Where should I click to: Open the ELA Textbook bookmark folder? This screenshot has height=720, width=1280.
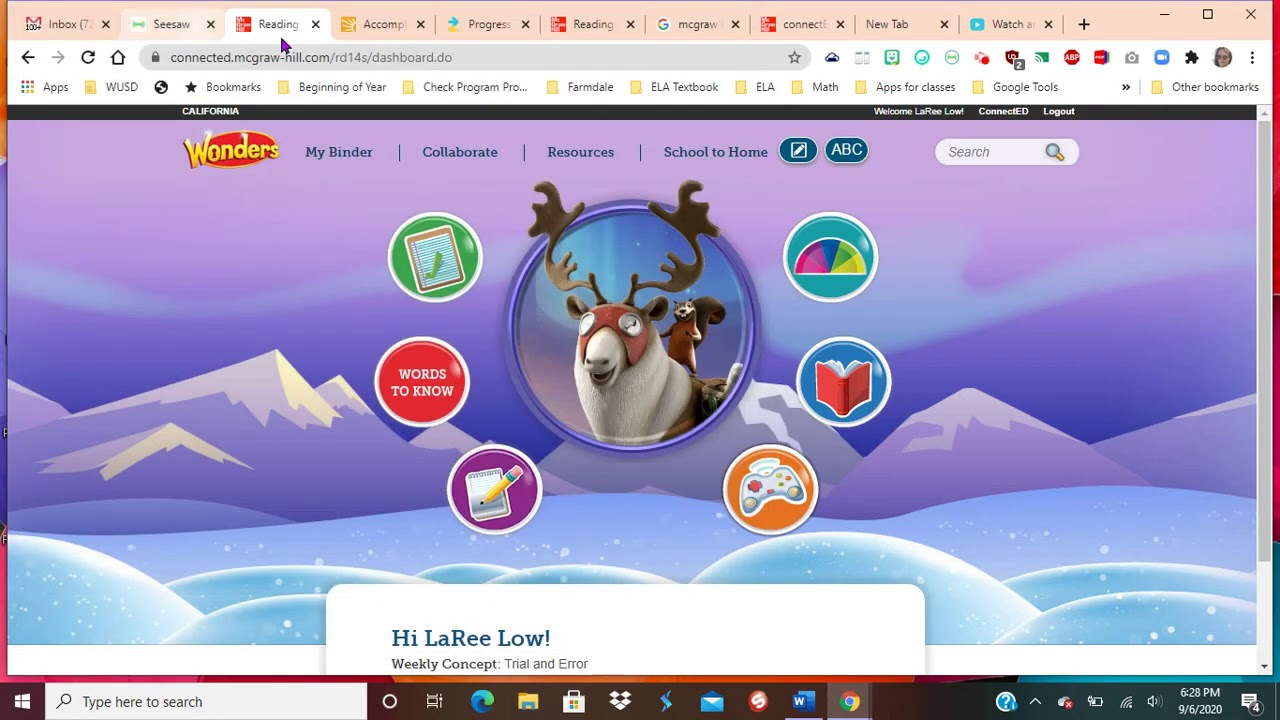point(674,87)
